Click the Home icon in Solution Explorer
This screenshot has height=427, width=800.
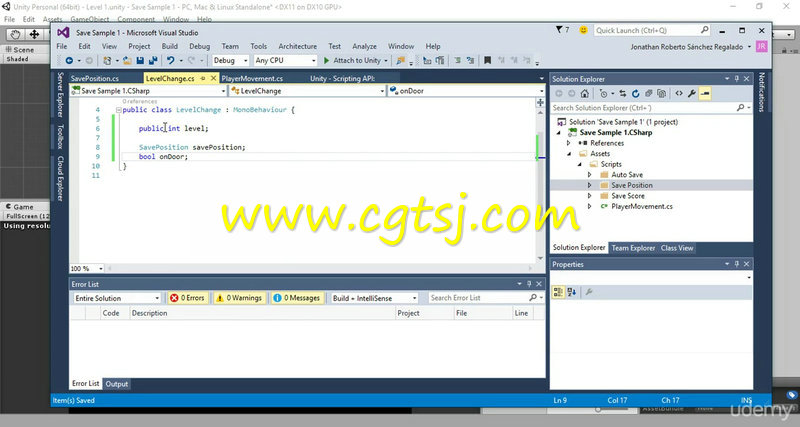point(585,93)
